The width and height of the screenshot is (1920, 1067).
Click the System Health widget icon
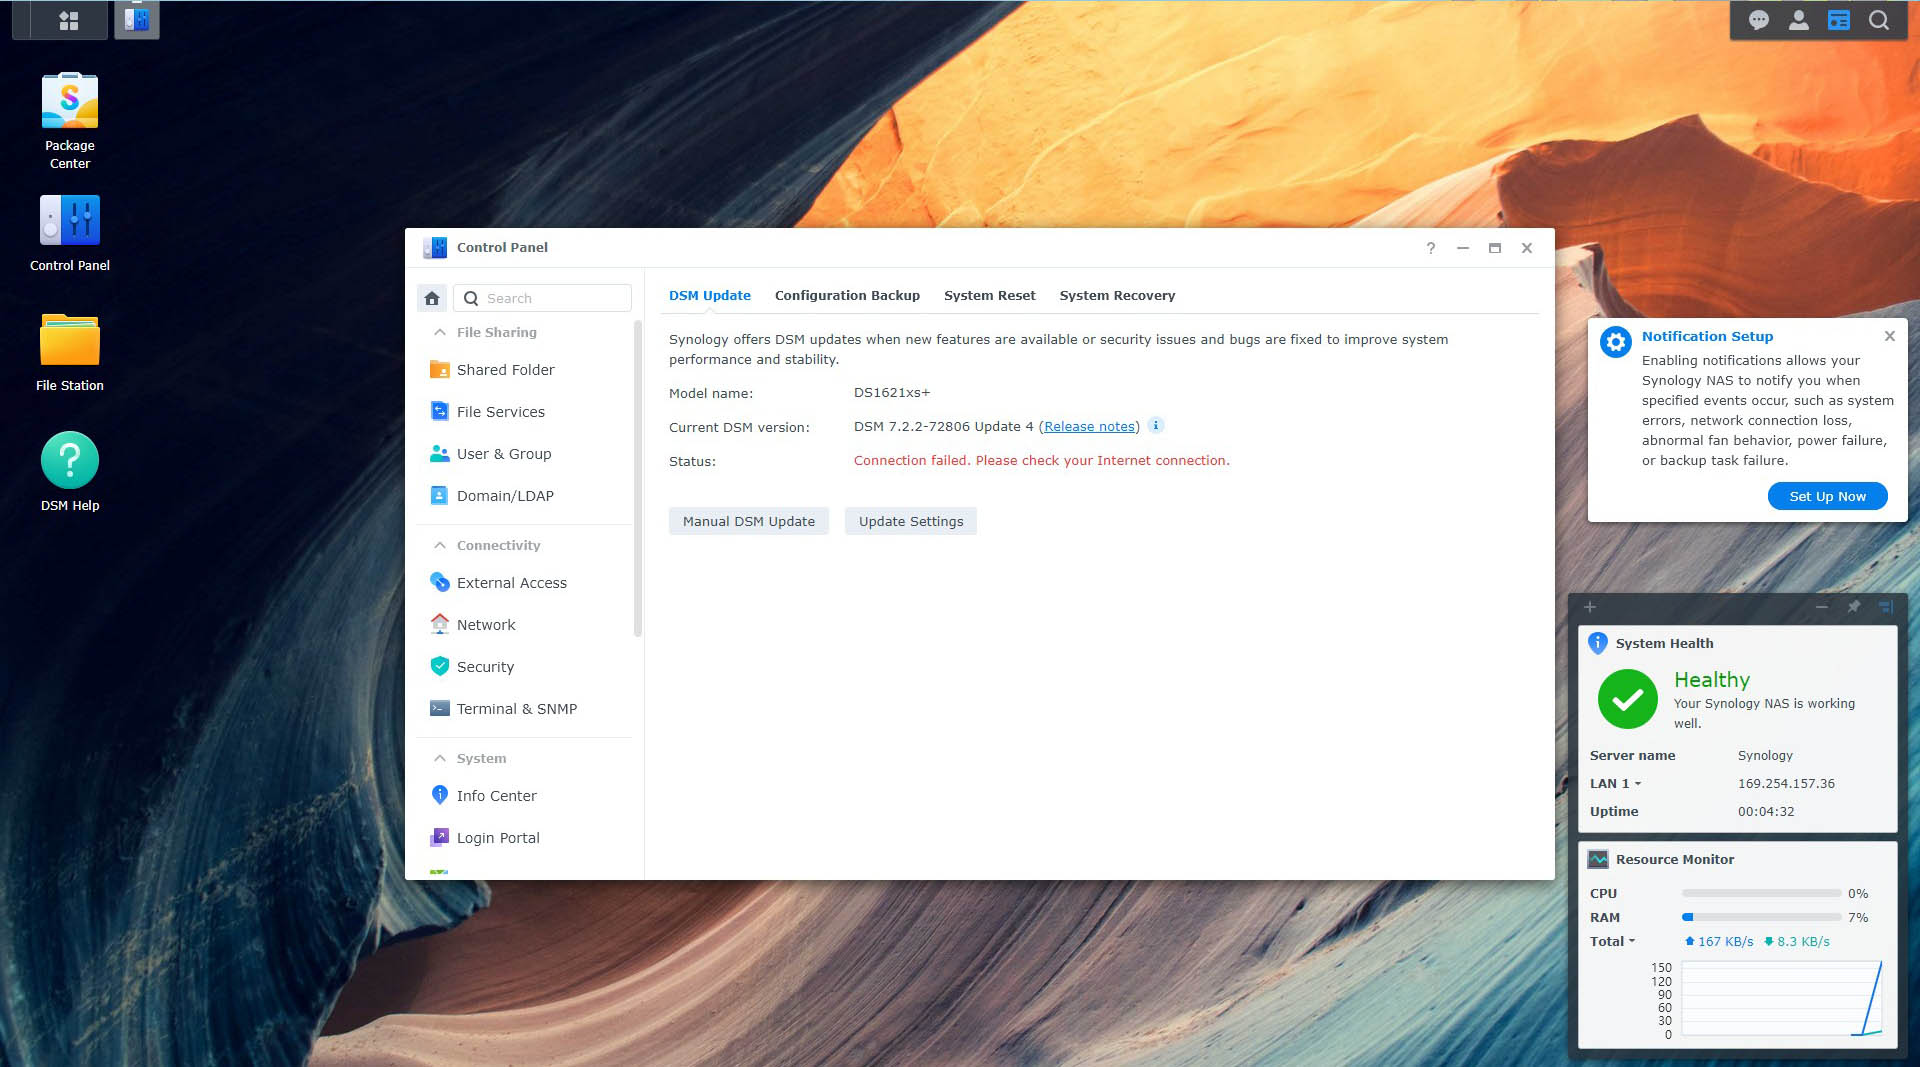[1598, 643]
